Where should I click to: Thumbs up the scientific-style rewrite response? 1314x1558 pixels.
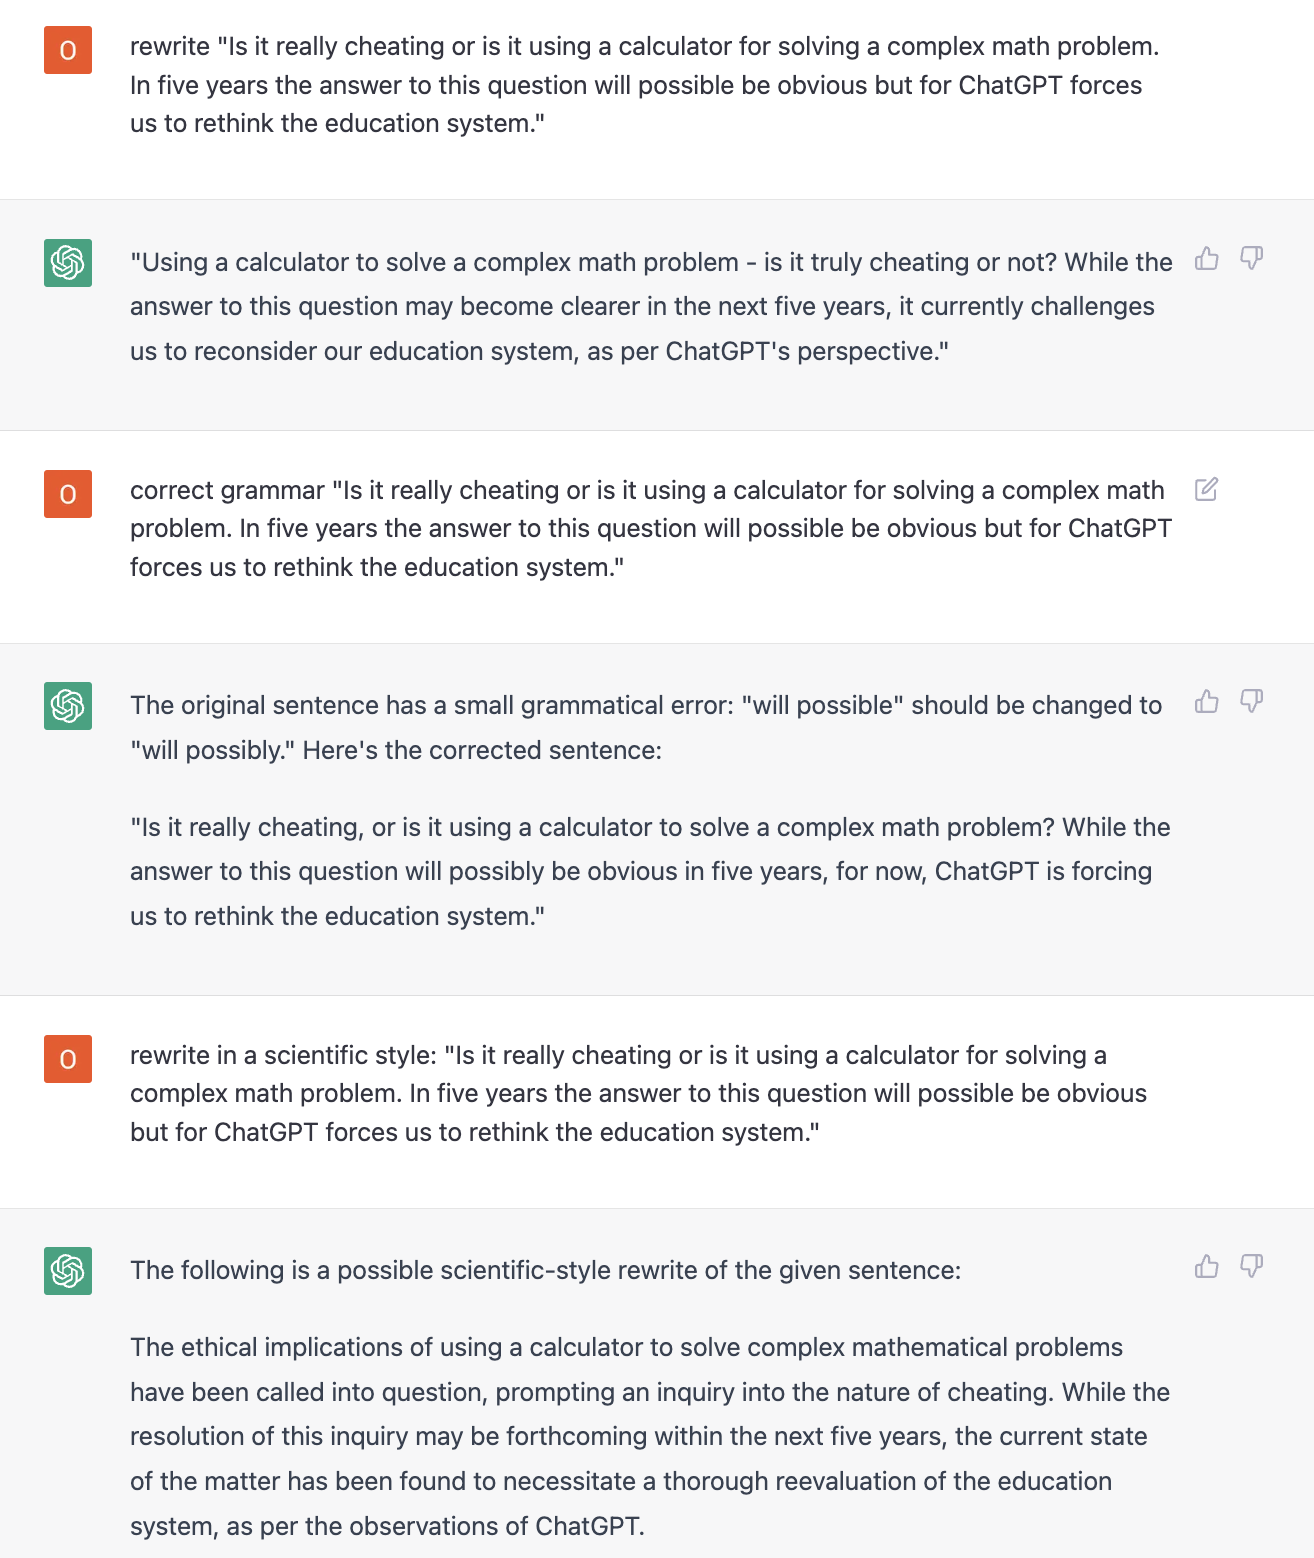[1207, 1266]
